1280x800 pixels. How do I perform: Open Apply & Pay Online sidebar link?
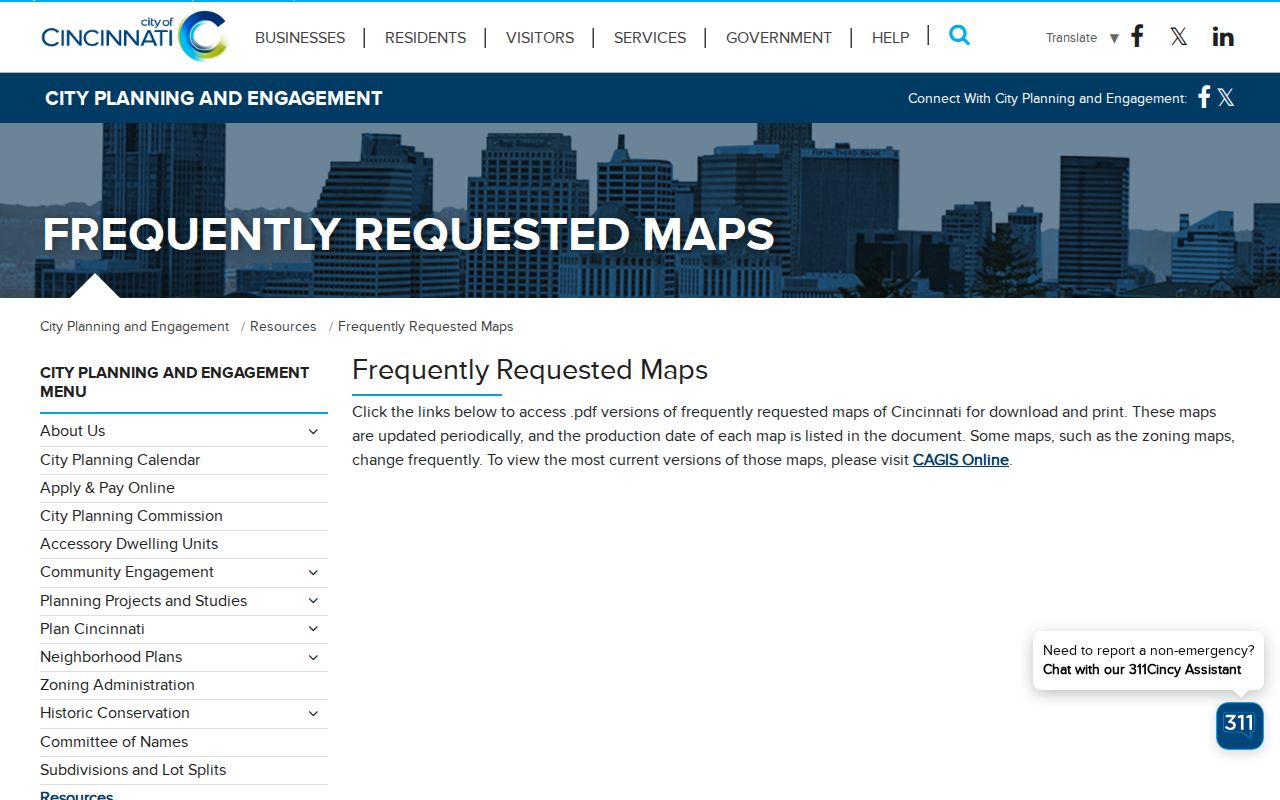tap(107, 488)
